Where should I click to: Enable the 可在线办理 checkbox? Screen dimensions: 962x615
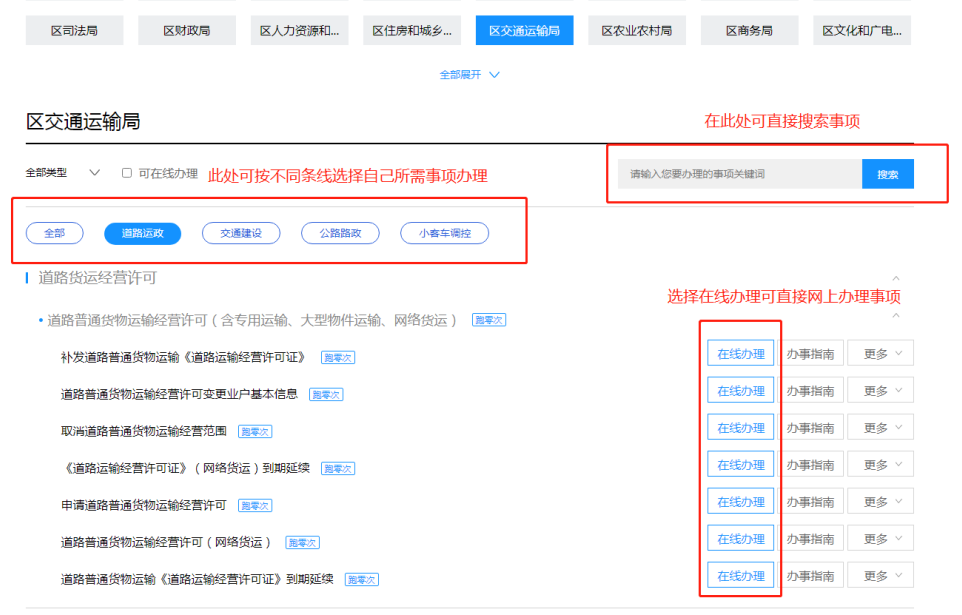127,173
